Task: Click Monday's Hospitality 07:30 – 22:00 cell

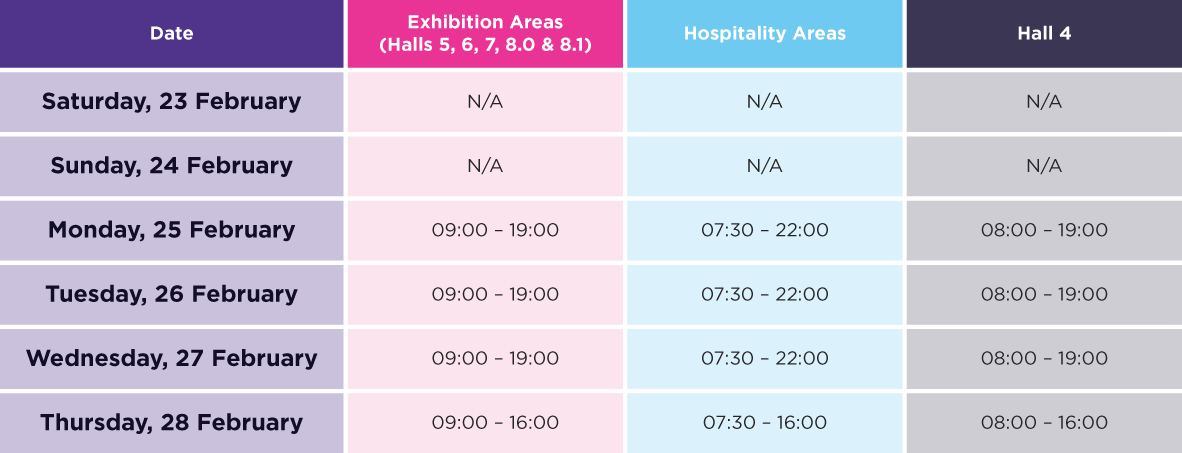Action: coord(764,230)
